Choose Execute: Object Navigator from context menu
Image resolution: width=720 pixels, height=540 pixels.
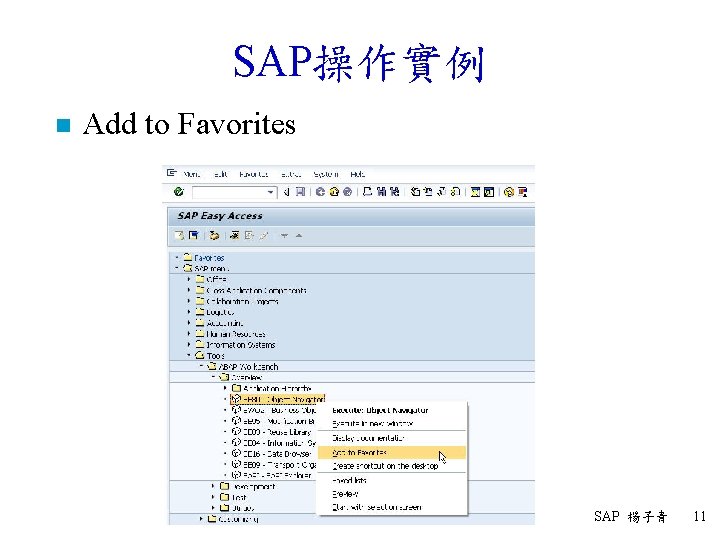click(x=392, y=411)
